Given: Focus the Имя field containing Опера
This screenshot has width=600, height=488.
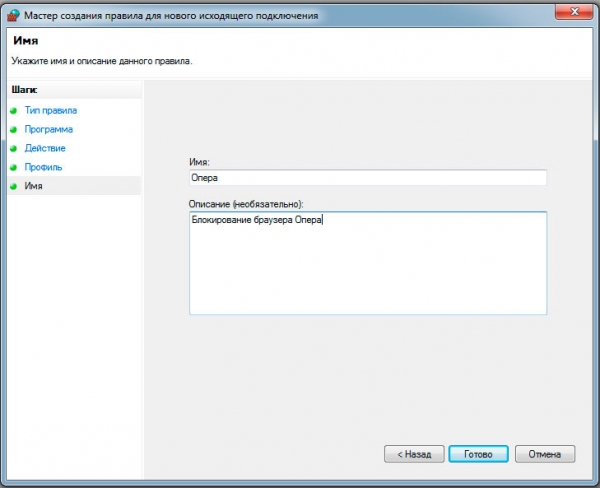Looking at the screenshot, I should (367, 178).
